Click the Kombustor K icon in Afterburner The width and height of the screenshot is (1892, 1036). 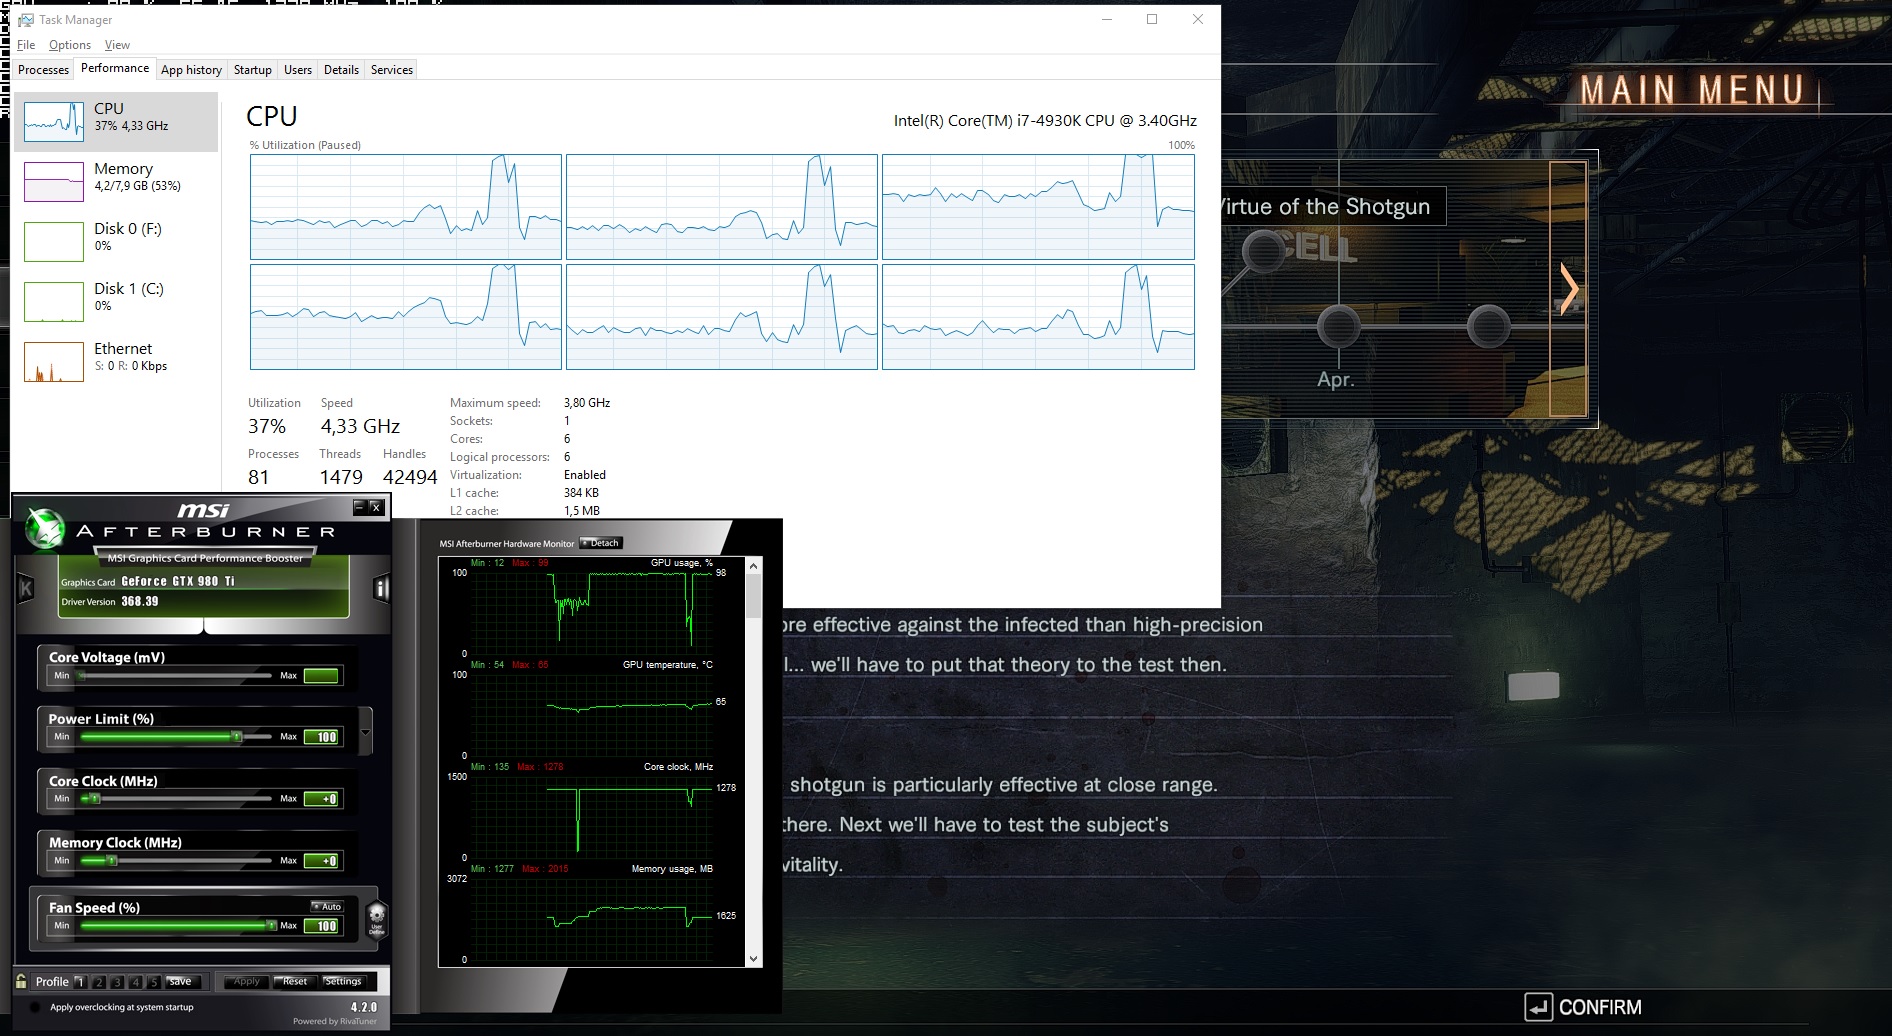[x=26, y=589]
